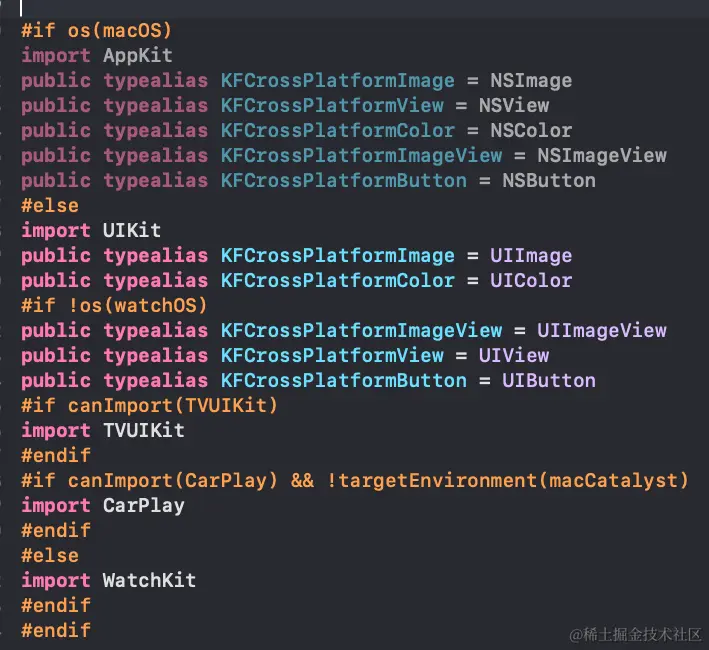Image resolution: width=709 pixels, height=650 pixels.
Task: Click on the NSColor type
Action: [530, 131]
